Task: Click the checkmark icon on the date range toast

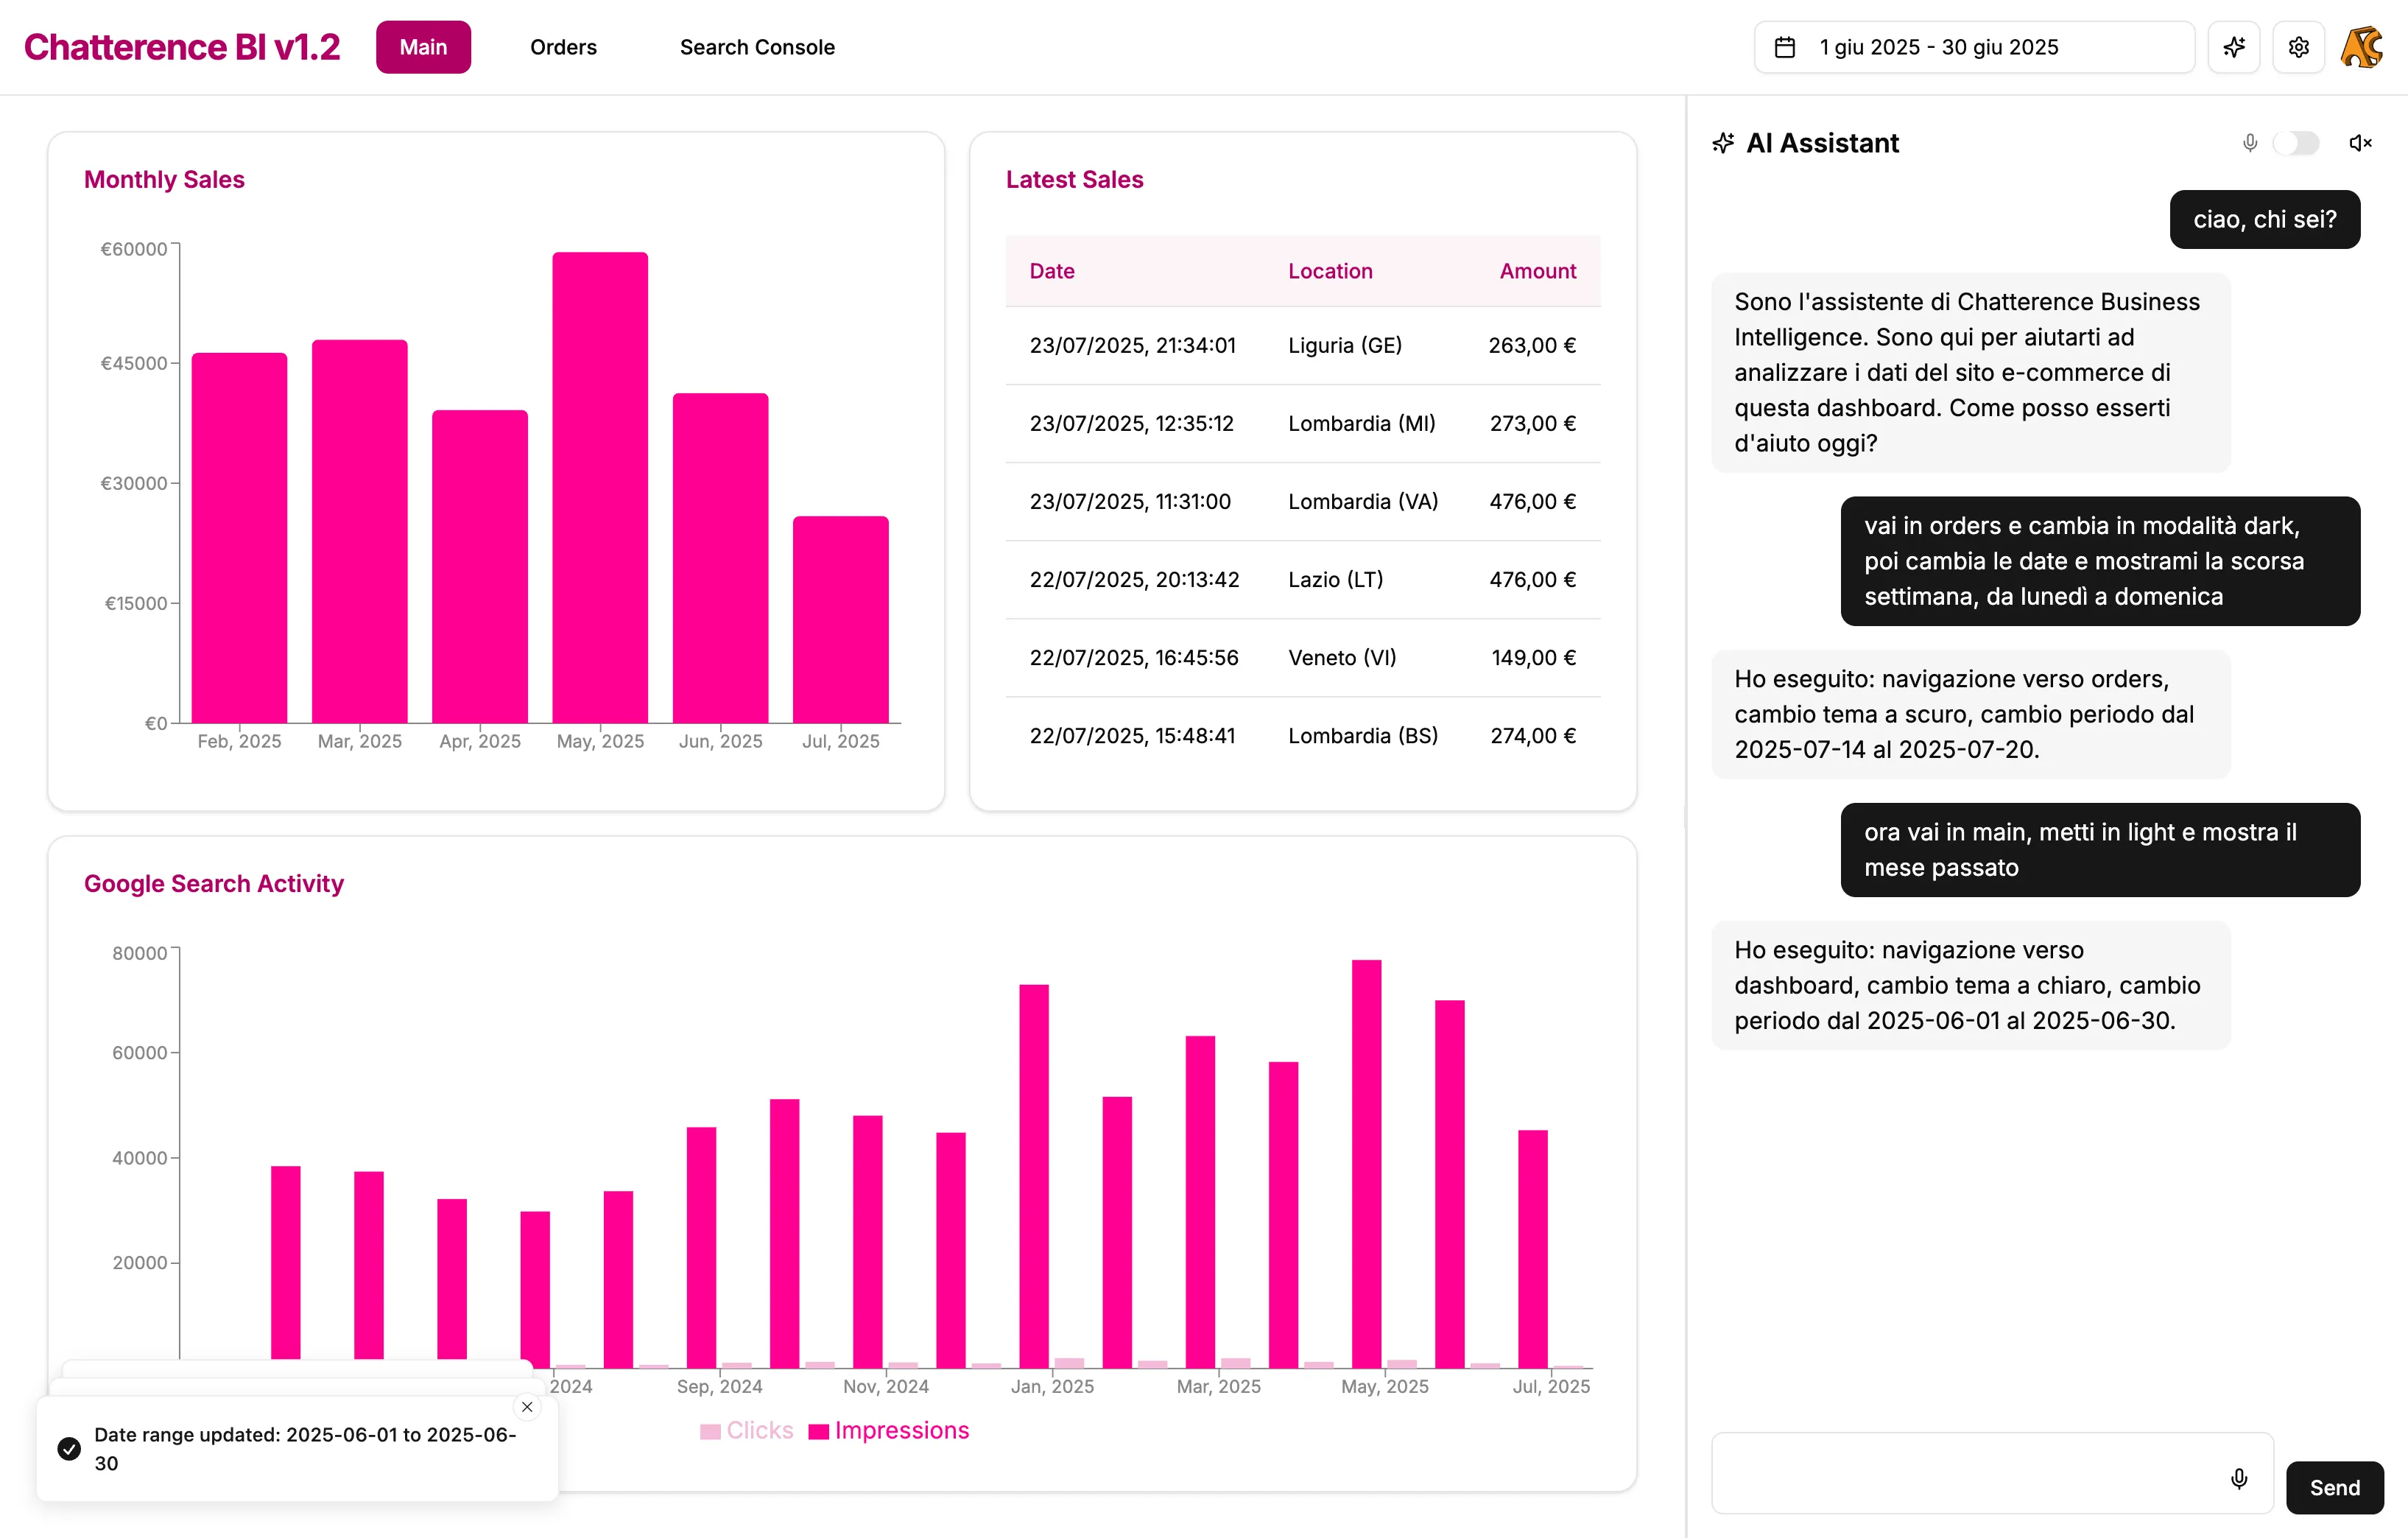Action: [68, 1448]
